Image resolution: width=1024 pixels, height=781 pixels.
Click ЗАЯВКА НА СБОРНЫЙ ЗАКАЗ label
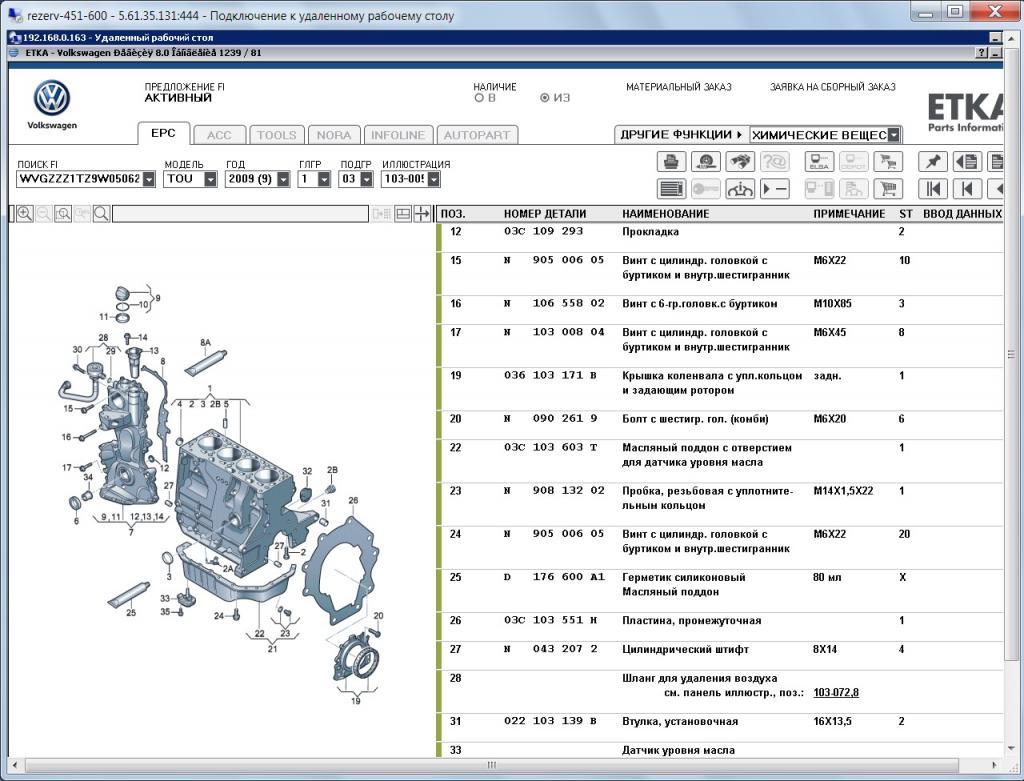point(833,87)
